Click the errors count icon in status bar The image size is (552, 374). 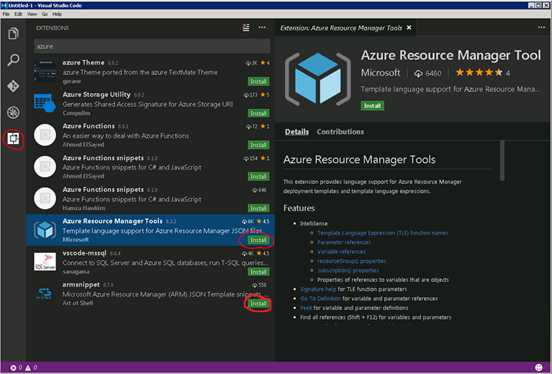[13, 368]
